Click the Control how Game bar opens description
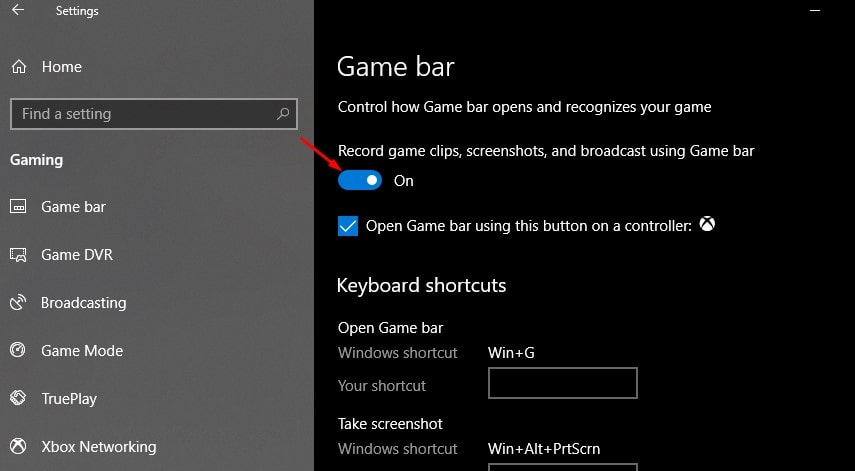The width and height of the screenshot is (855, 471). (x=524, y=106)
